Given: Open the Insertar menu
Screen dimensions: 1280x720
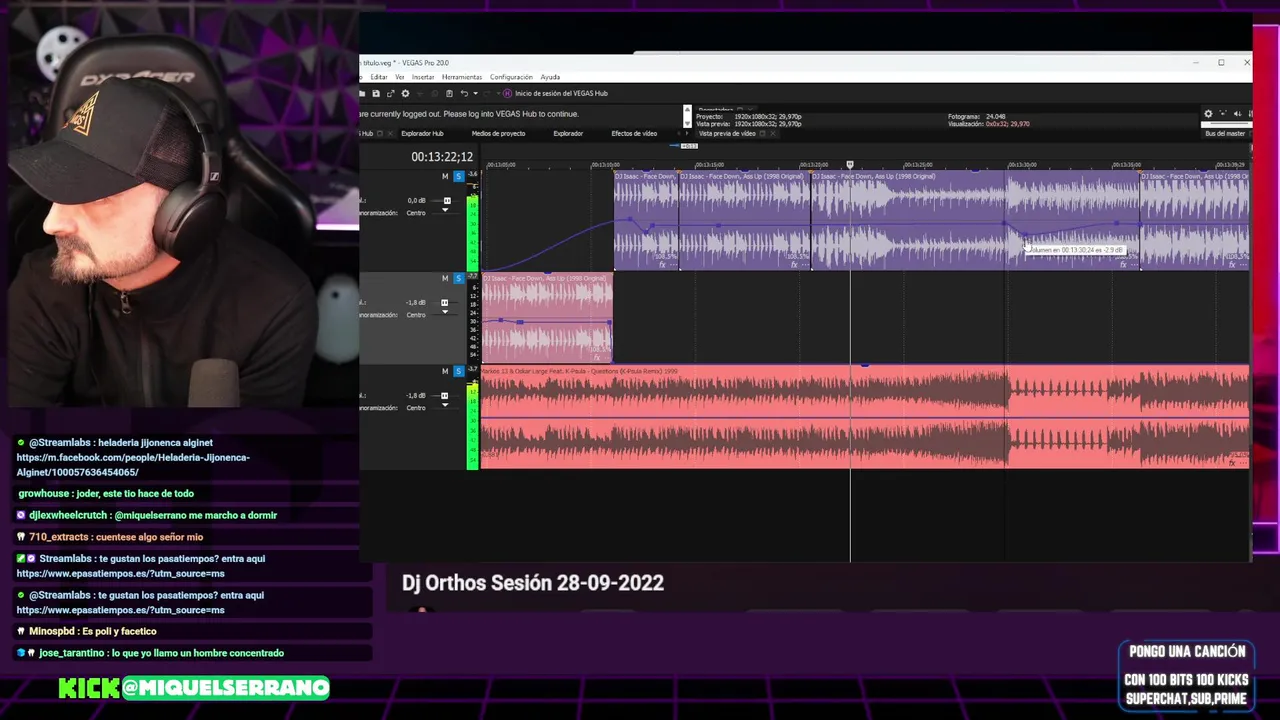Looking at the screenshot, I should 423,77.
